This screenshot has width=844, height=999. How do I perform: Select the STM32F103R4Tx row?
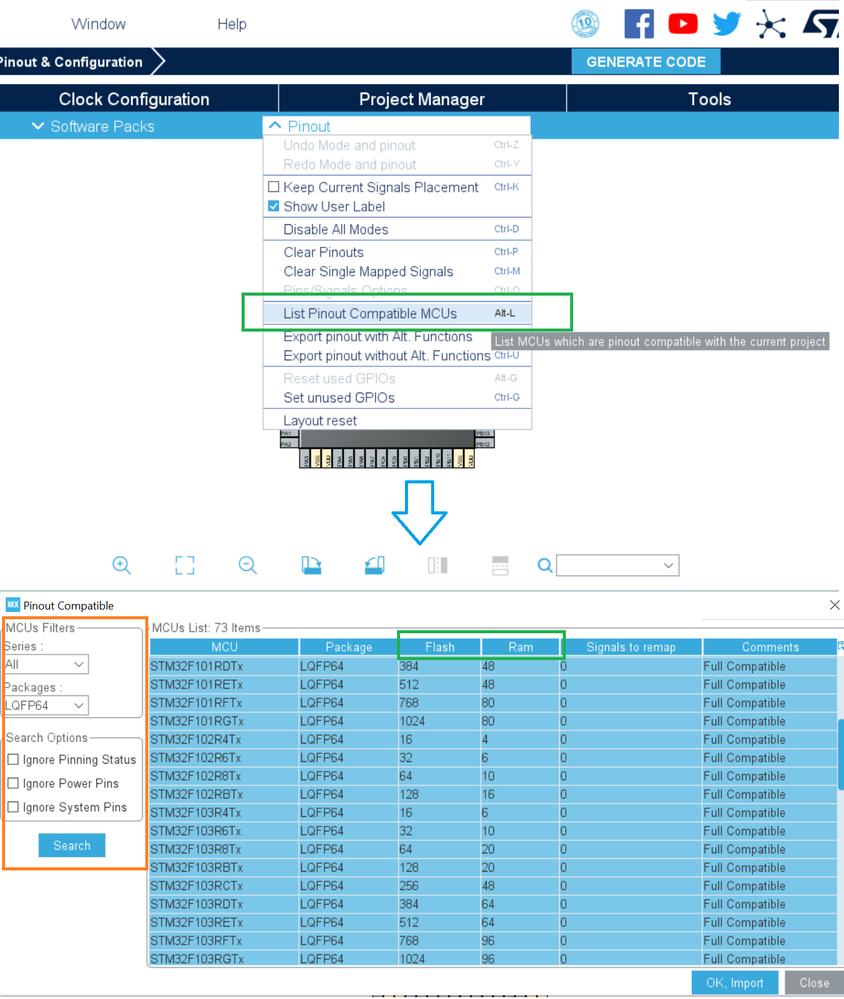click(x=493, y=812)
